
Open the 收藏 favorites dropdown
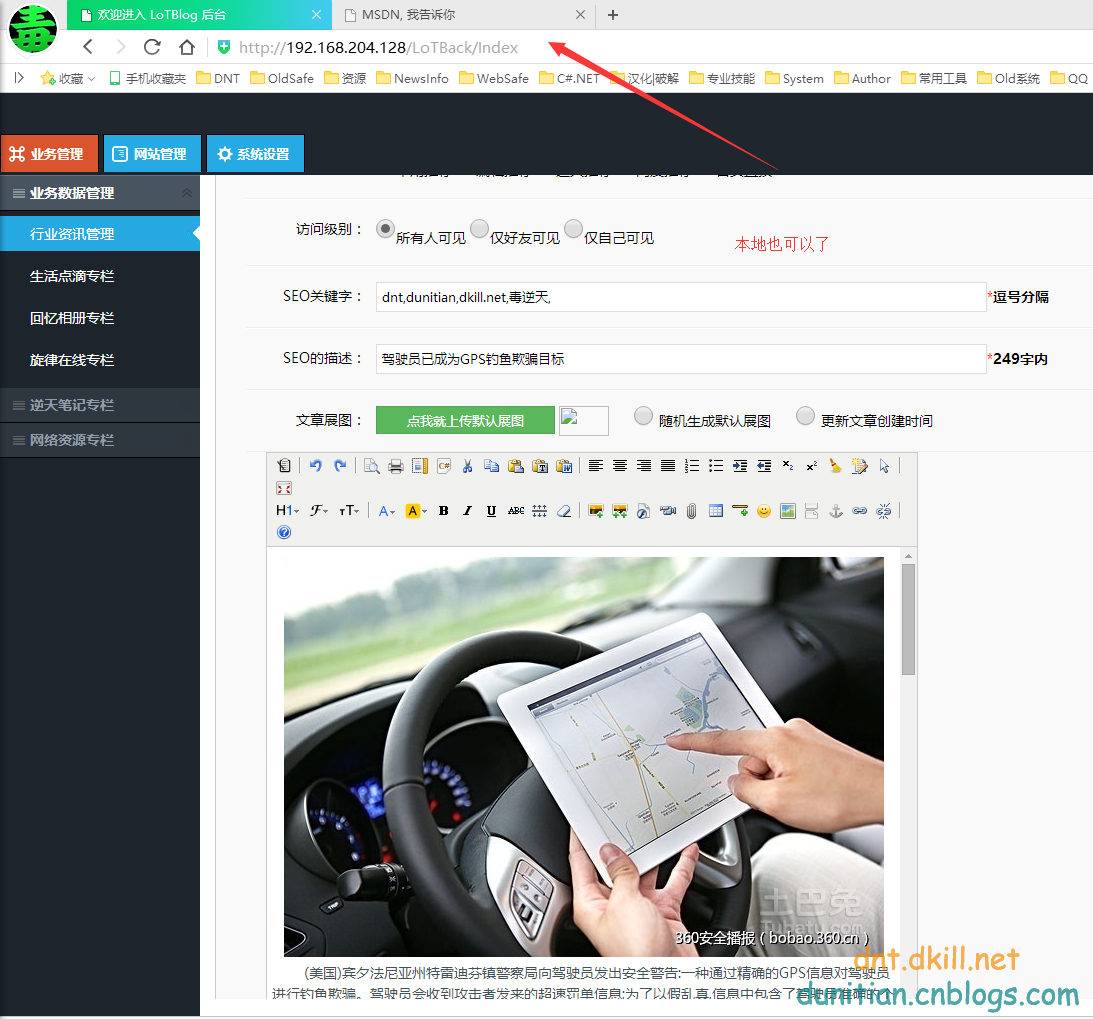68,78
